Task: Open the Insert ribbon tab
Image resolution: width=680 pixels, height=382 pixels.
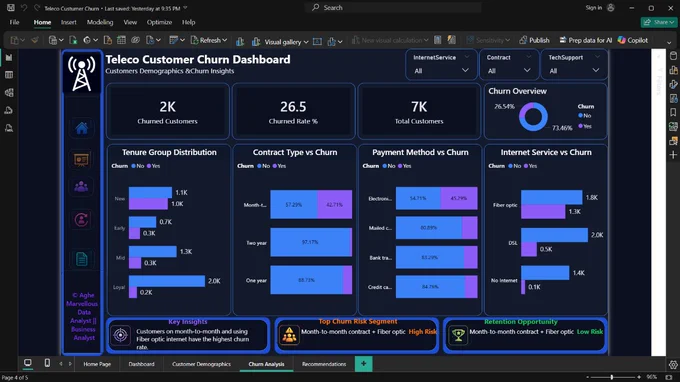Action: (69, 22)
